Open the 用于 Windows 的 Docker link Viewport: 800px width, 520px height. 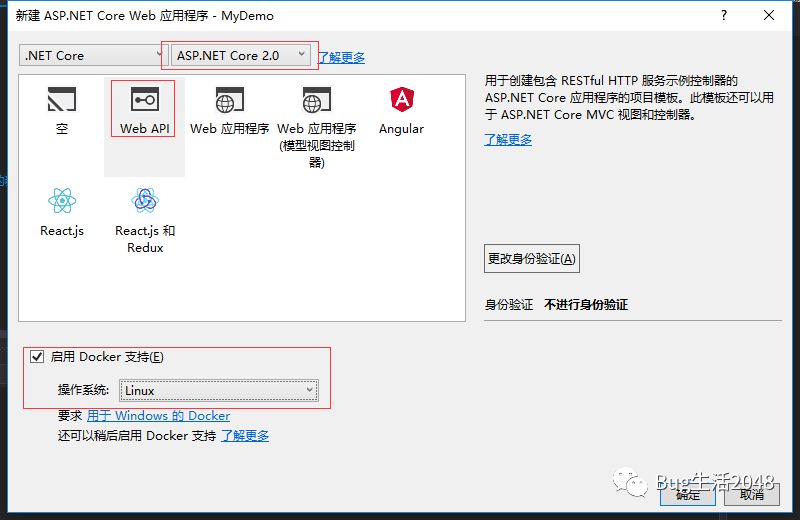158,416
